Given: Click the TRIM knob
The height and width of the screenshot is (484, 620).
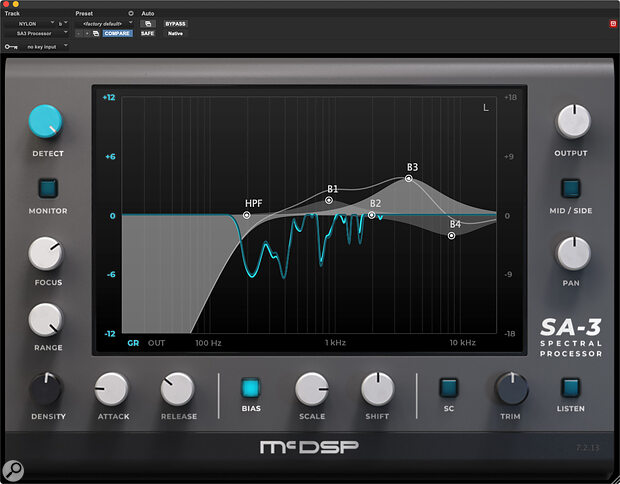Looking at the screenshot, I should click(511, 387).
